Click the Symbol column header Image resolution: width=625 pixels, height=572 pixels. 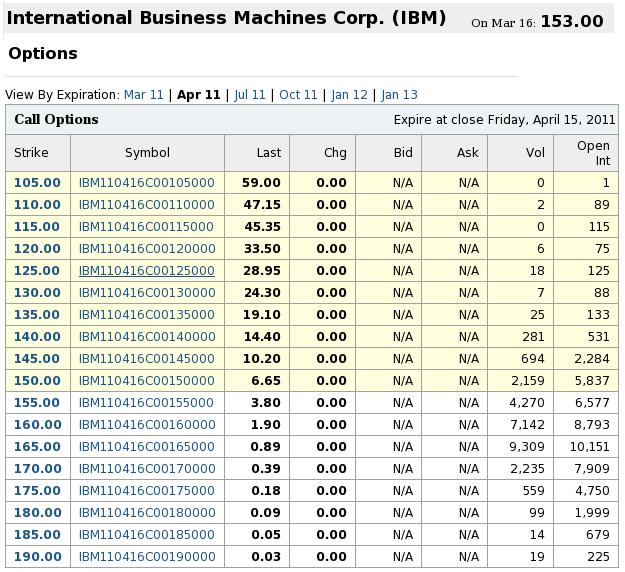click(x=147, y=153)
